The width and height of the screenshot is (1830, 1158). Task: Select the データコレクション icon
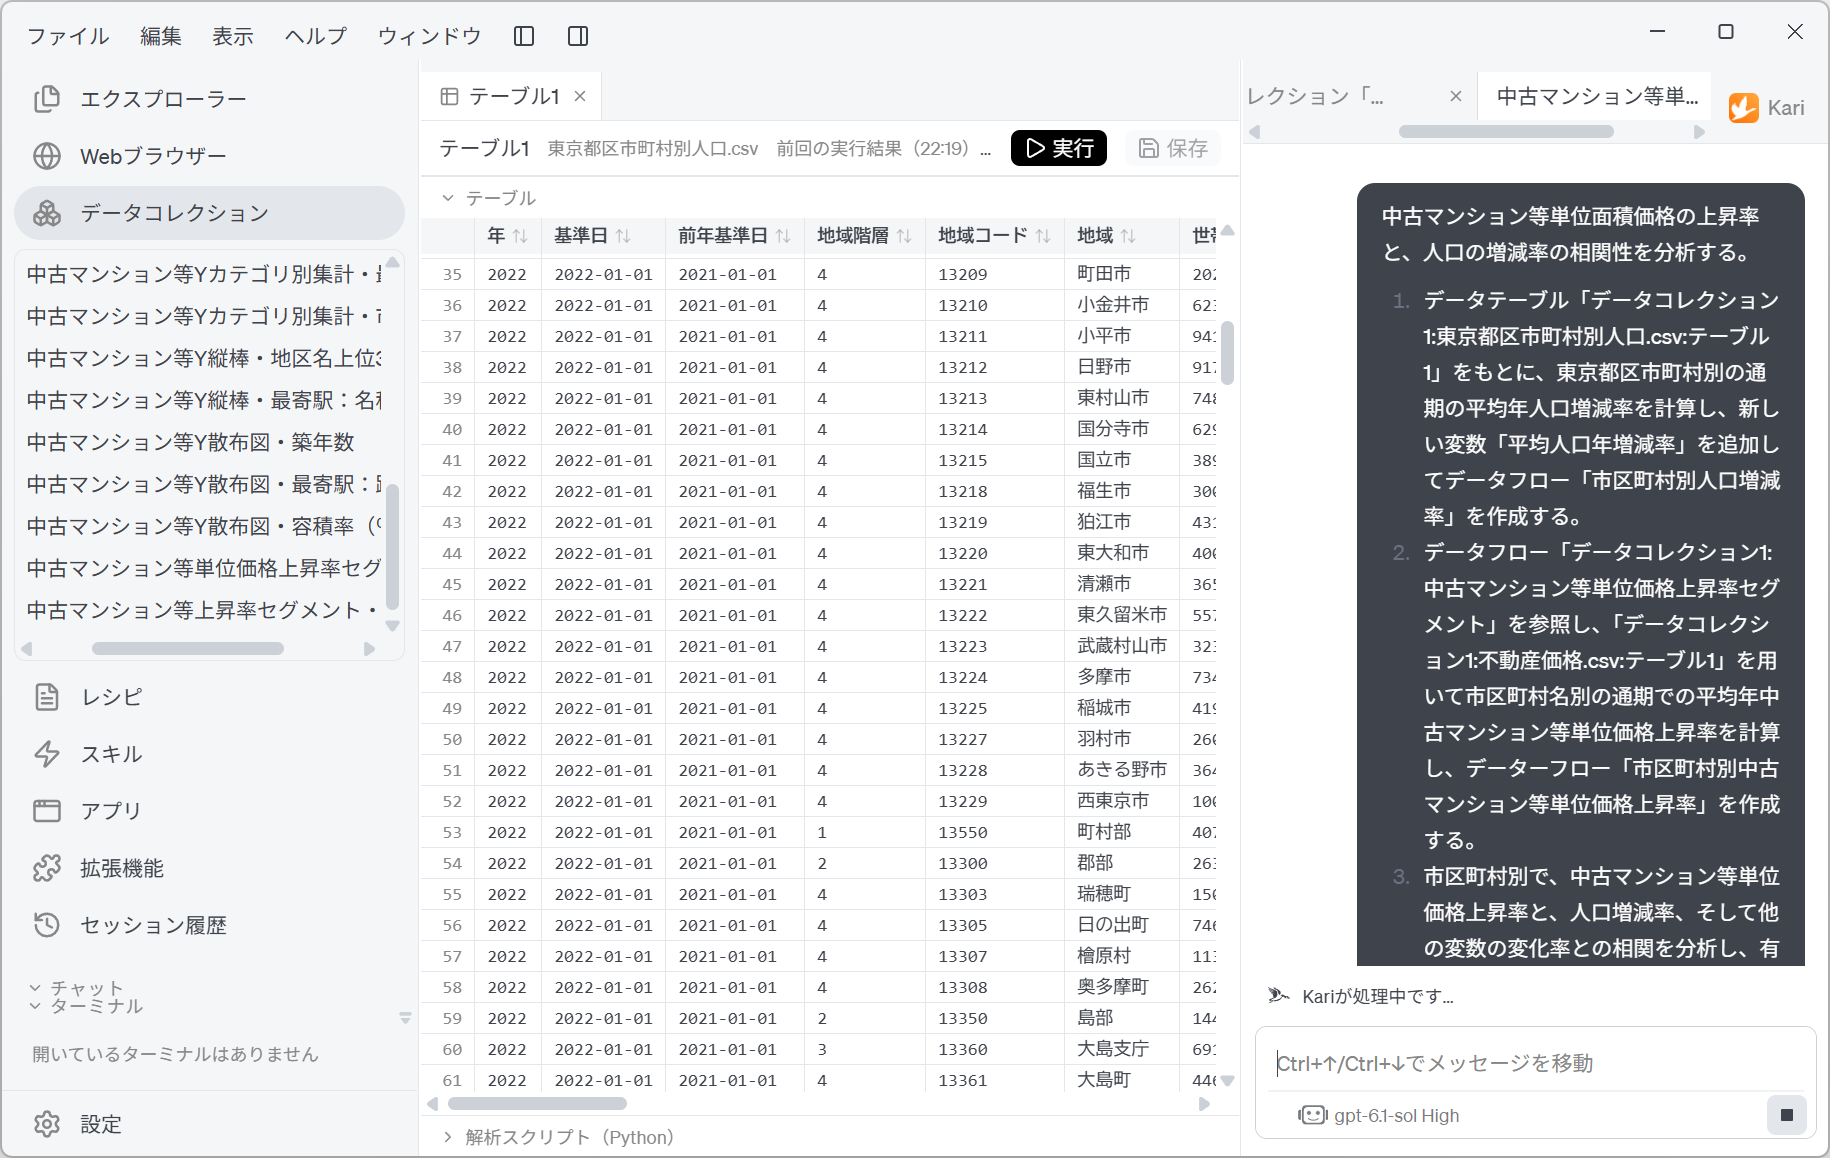click(47, 213)
